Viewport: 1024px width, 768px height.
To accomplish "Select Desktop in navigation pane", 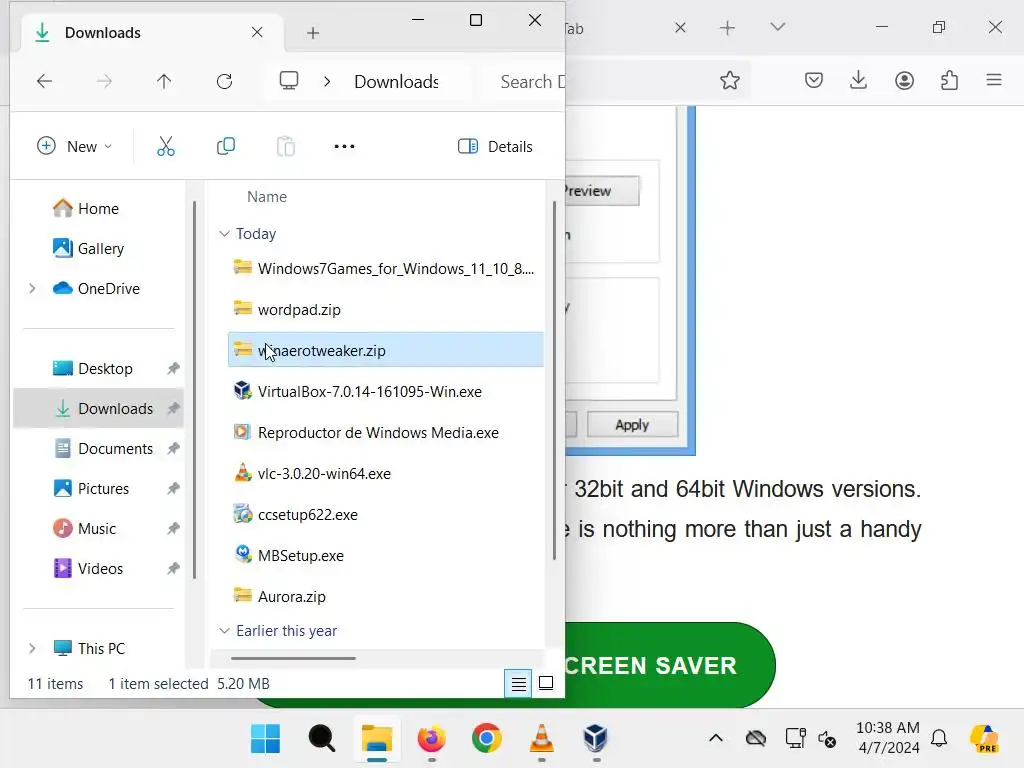I will 98,368.
